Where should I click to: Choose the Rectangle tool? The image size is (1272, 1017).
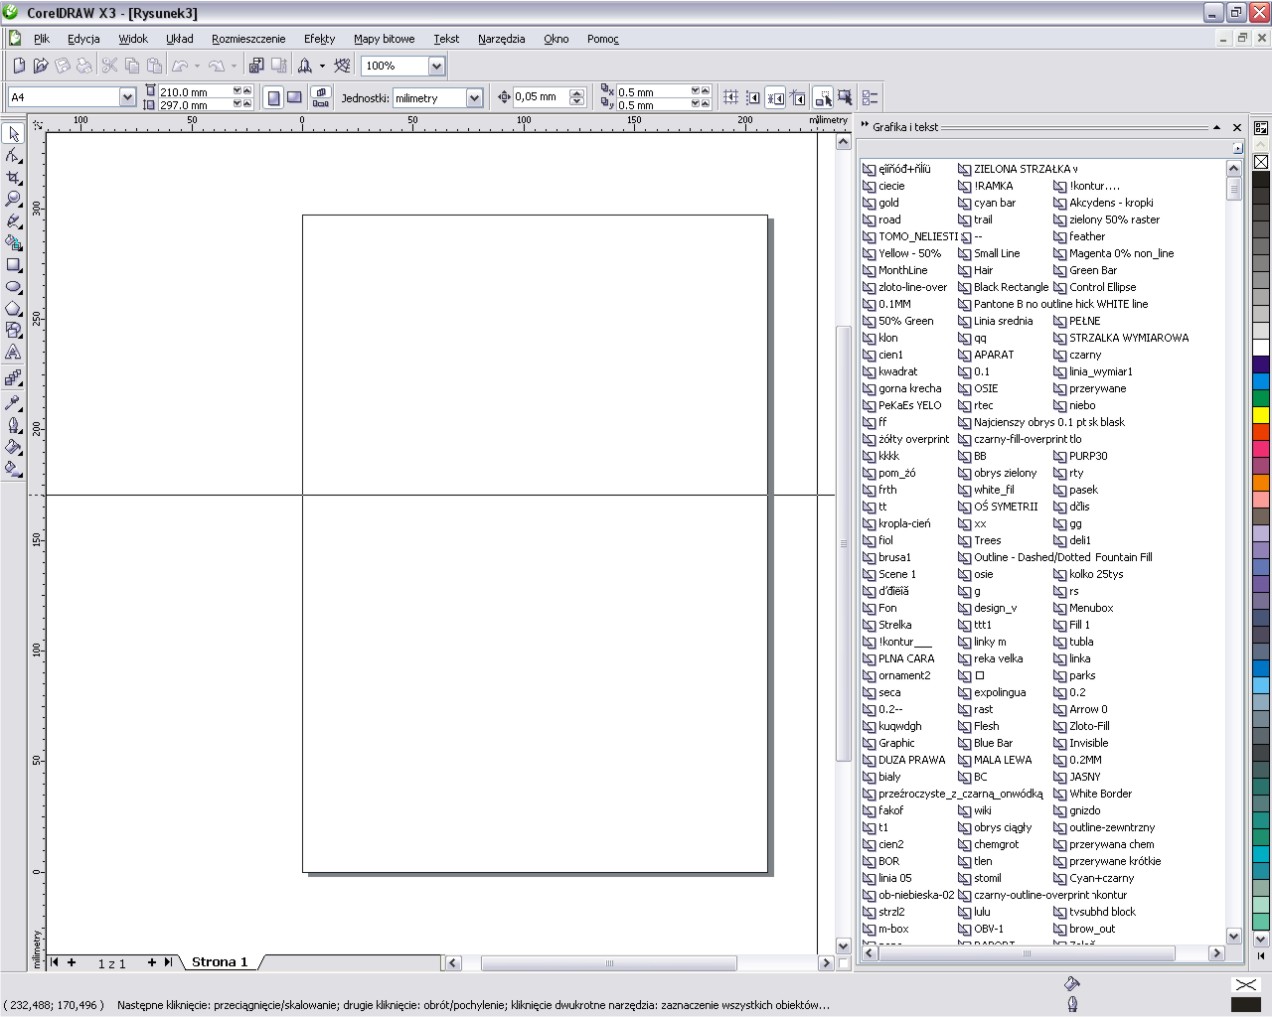click(14, 265)
